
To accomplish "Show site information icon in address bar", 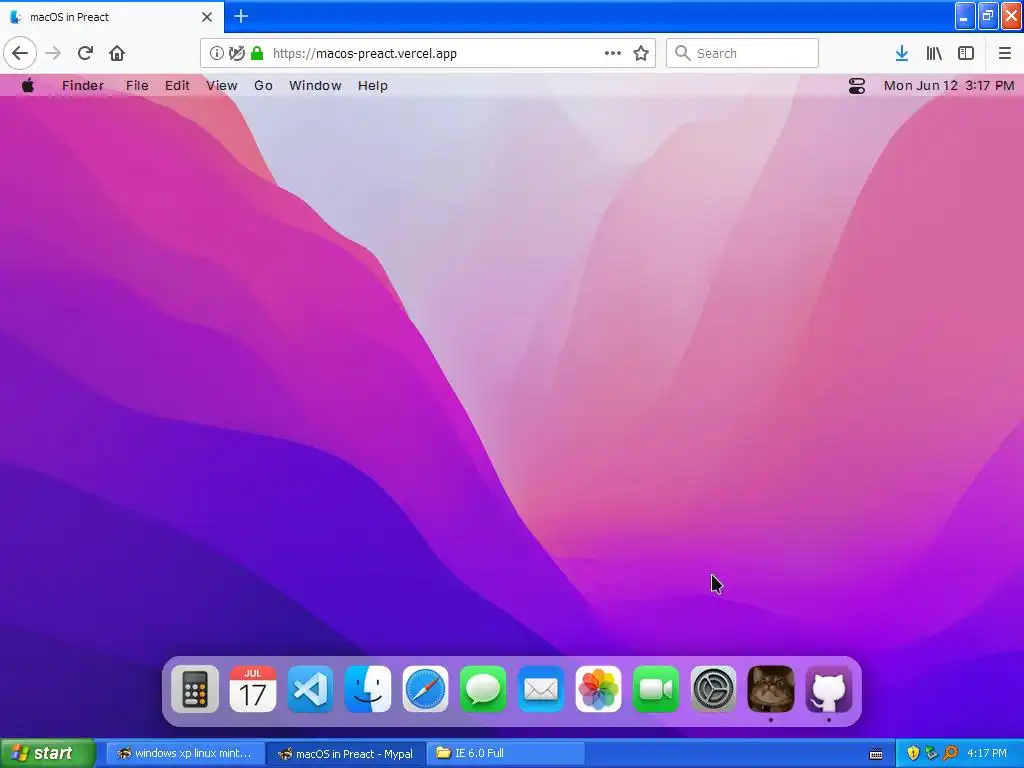I will coord(216,53).
